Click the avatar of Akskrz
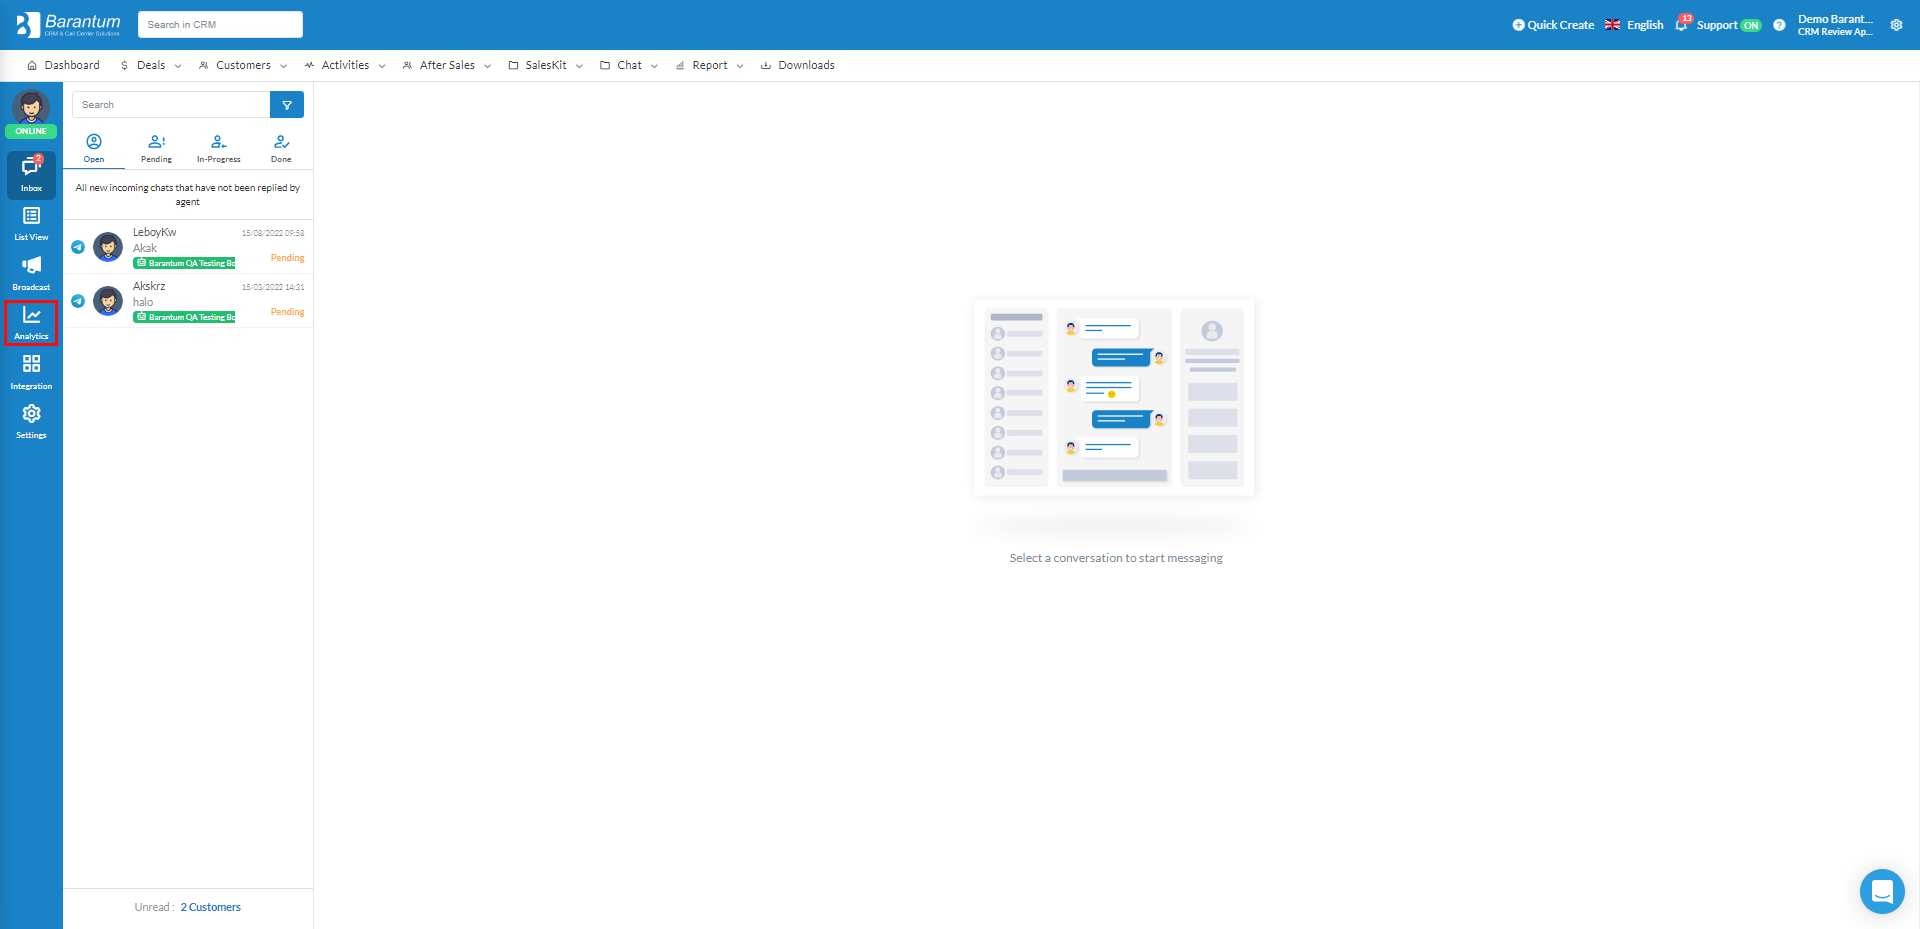1920x929 pixels. (x=108, y=300)
